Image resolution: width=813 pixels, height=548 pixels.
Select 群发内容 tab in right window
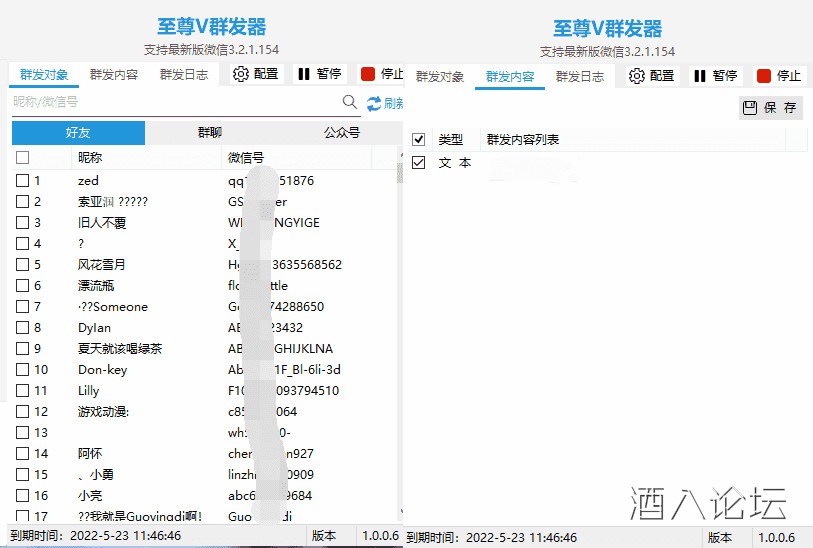pyautogui.click(x=510, y=77)
